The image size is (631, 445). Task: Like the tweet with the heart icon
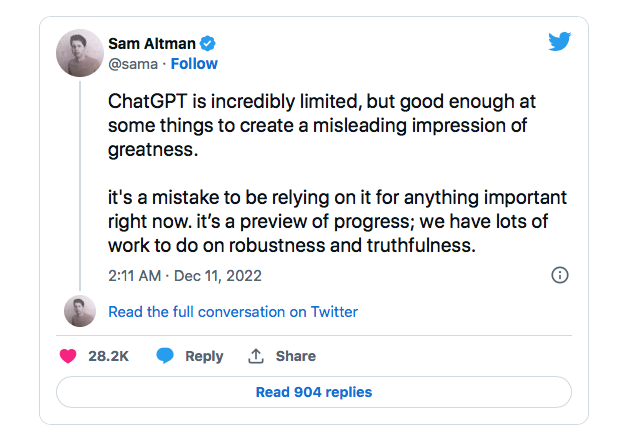click(68, 356)
